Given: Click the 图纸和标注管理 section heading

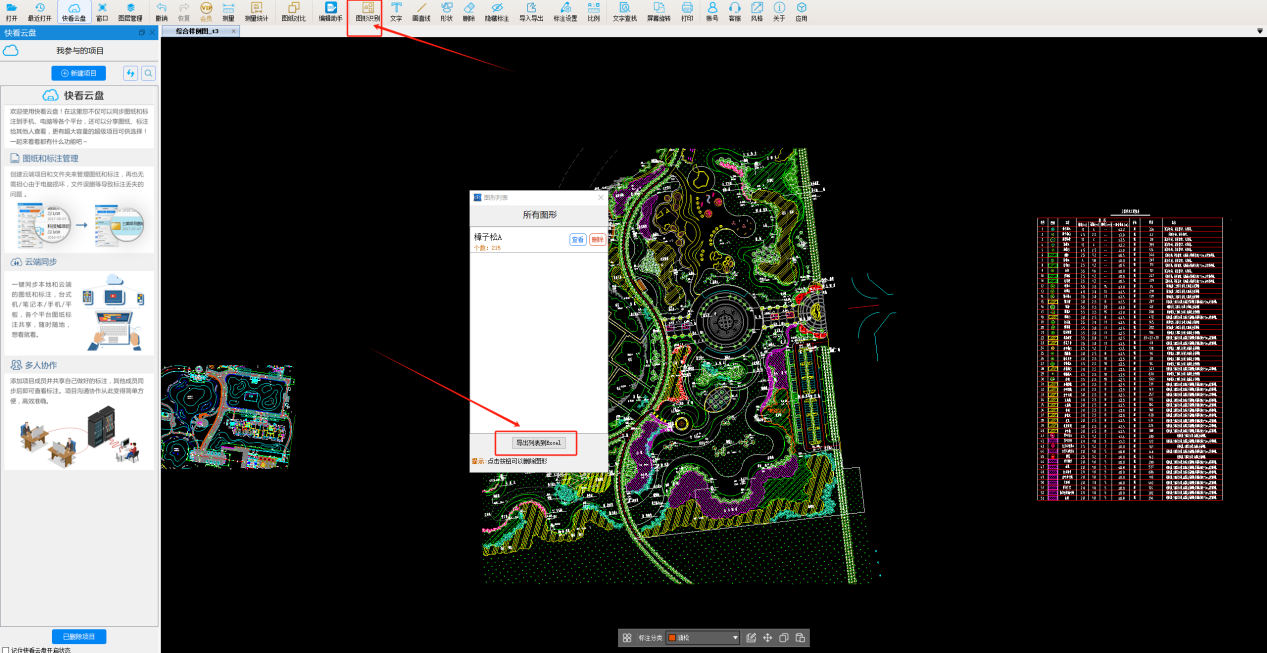Looking at the screenshot, I should (50, 158).
